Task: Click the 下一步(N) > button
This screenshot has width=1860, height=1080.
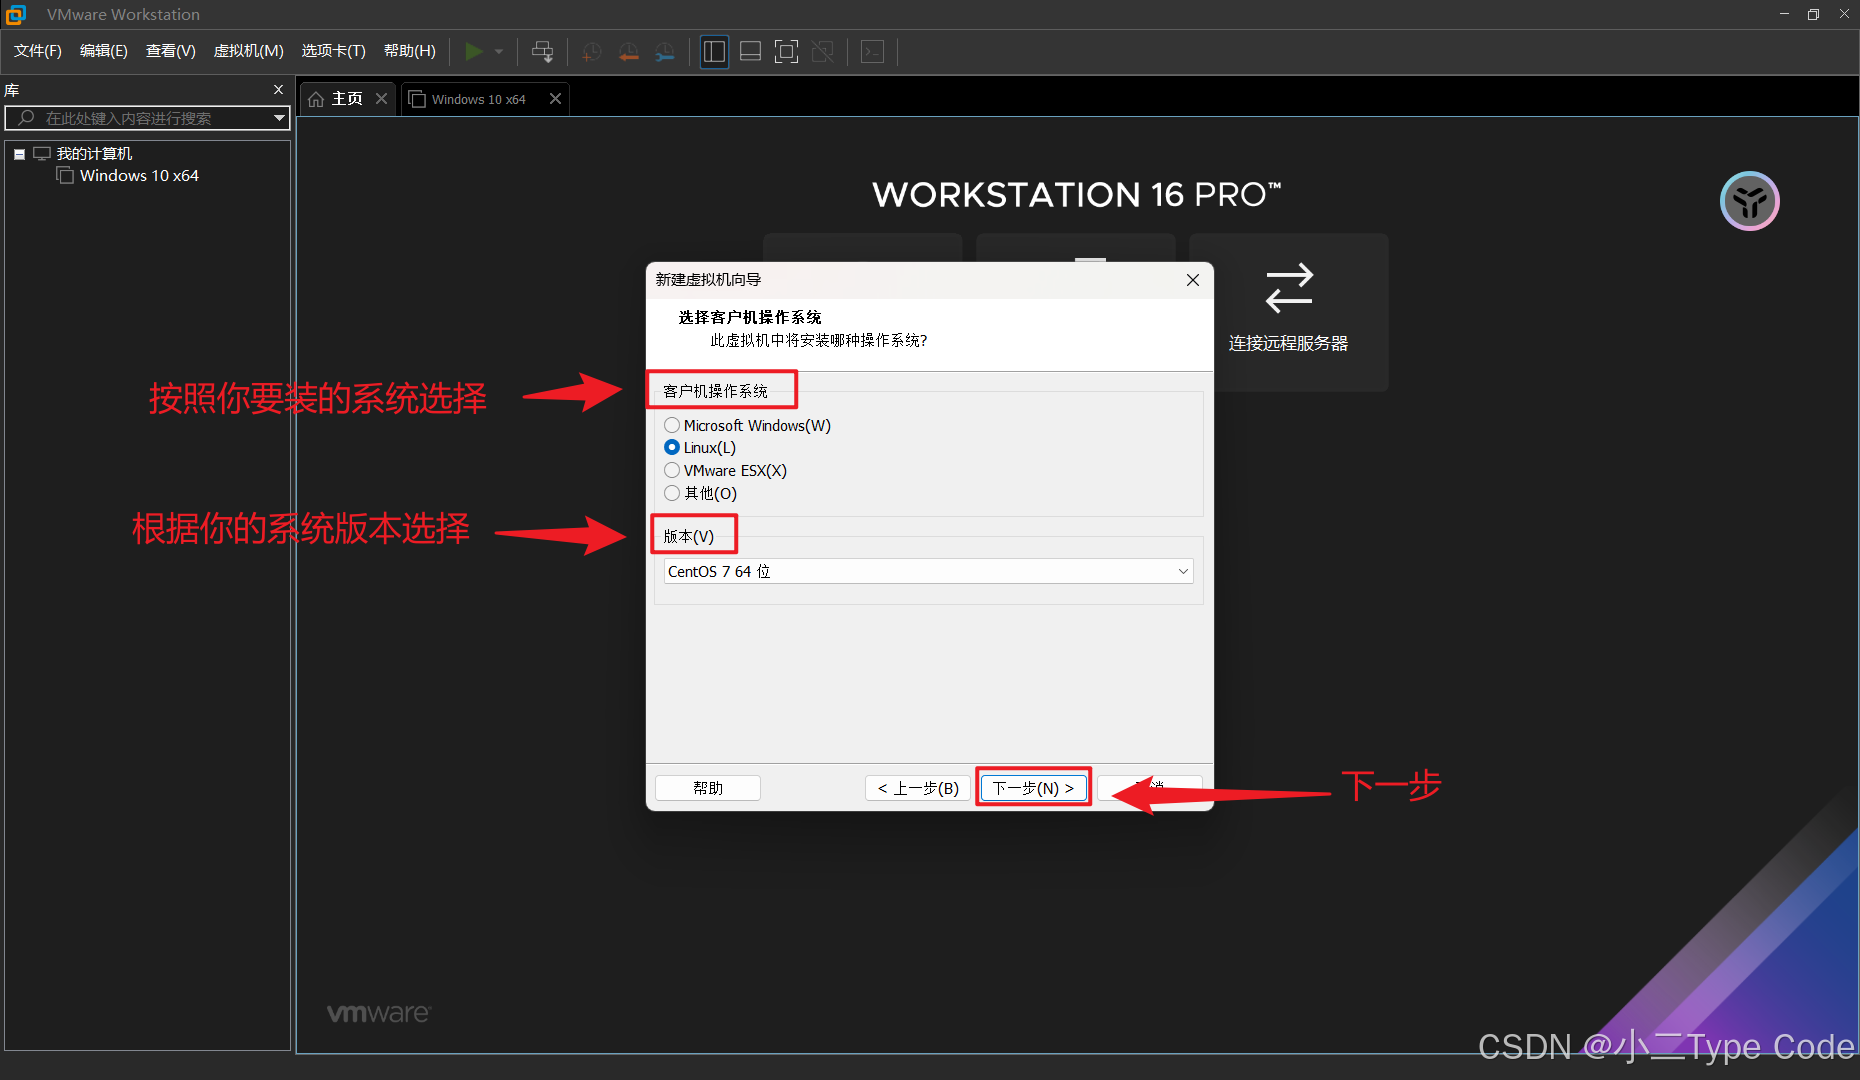Action: coord(1033,788)
